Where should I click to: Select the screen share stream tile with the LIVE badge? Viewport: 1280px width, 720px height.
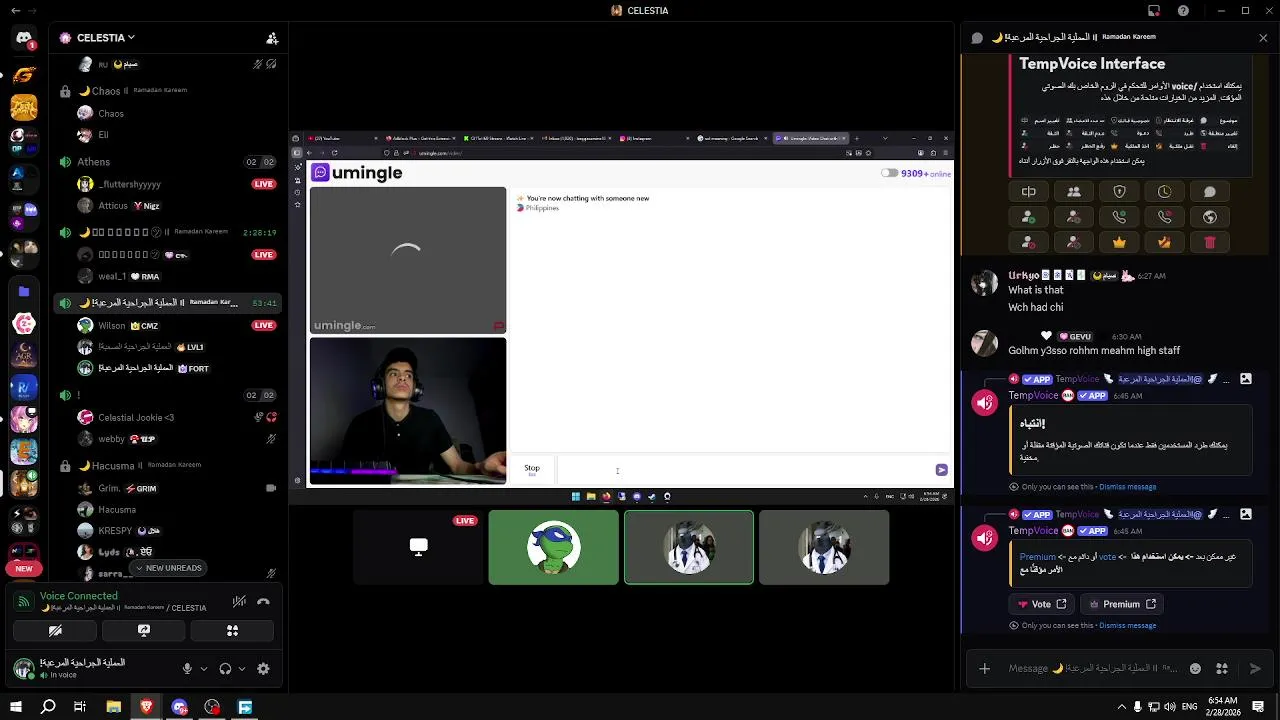point(418,547)
